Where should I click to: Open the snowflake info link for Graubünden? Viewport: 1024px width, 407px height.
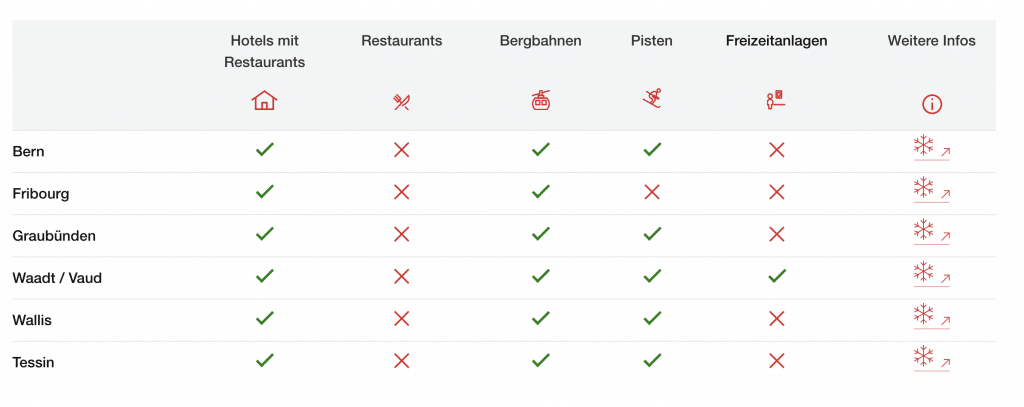[x=931, y=232]
